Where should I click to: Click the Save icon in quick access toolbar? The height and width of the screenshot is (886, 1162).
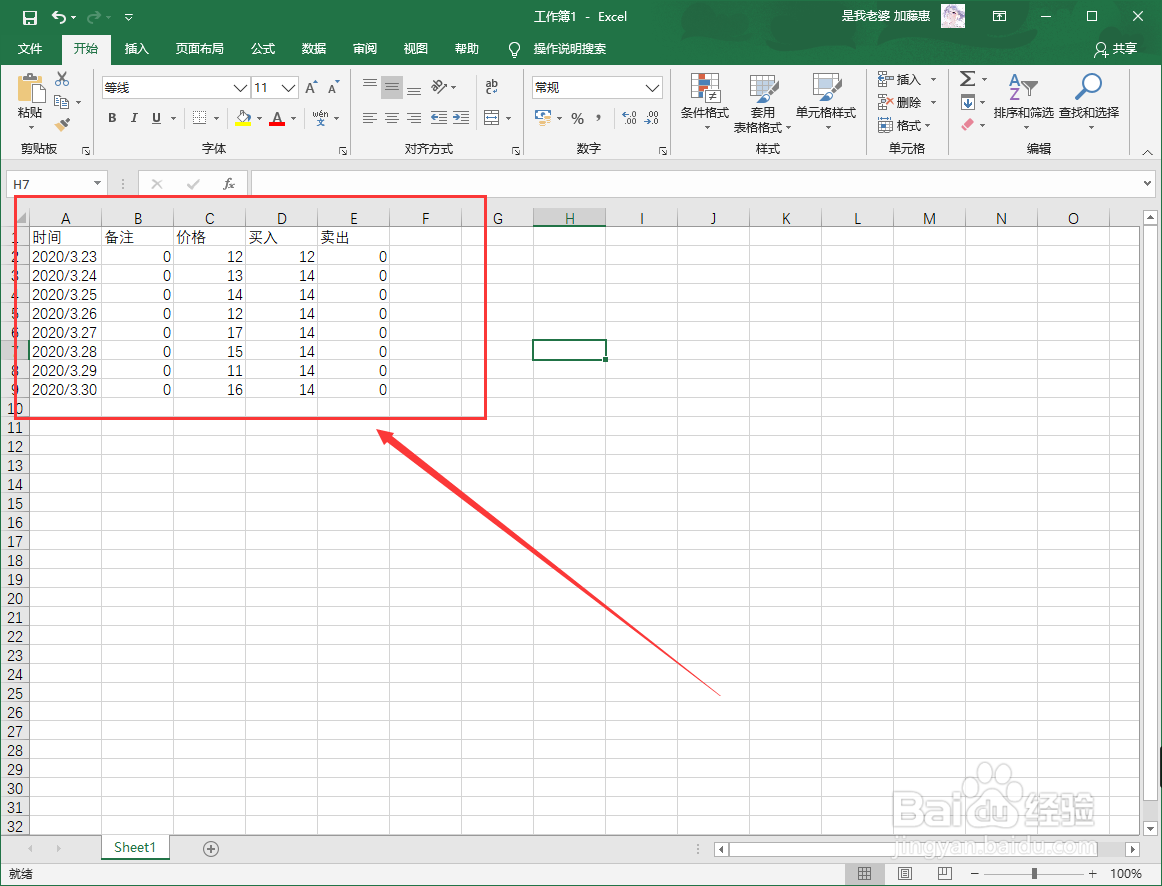[x=29, y=17]
